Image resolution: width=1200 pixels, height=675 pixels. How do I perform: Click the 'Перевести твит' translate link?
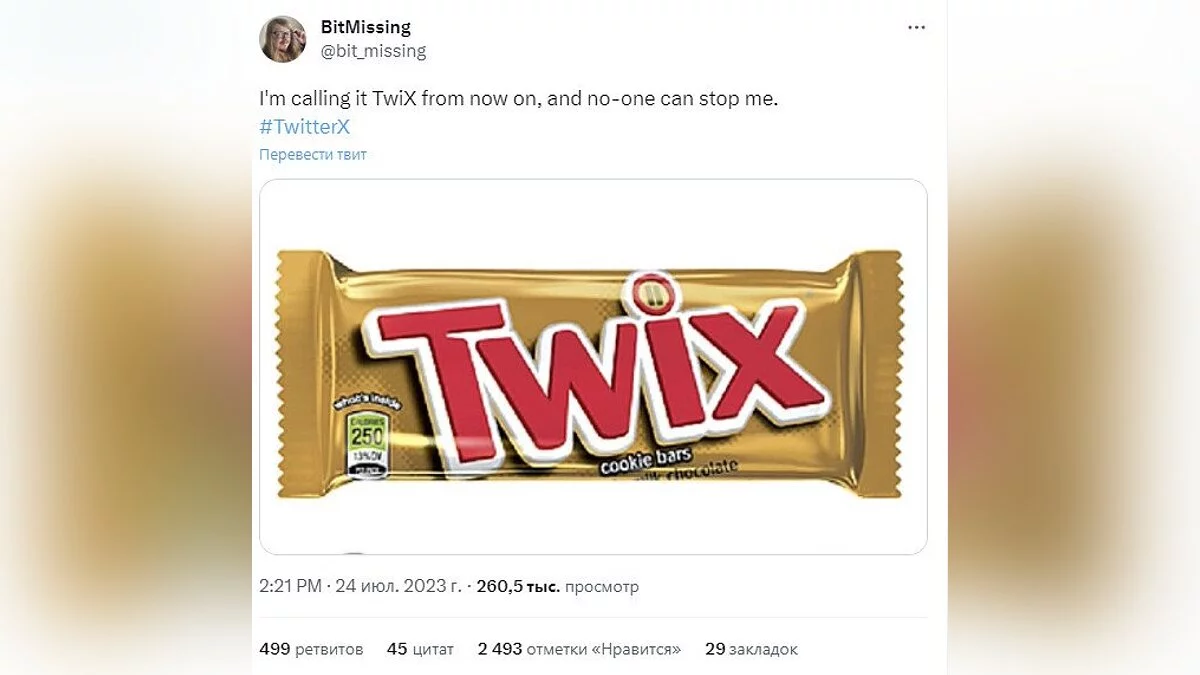pyautogui.click(x=313, y=155)
